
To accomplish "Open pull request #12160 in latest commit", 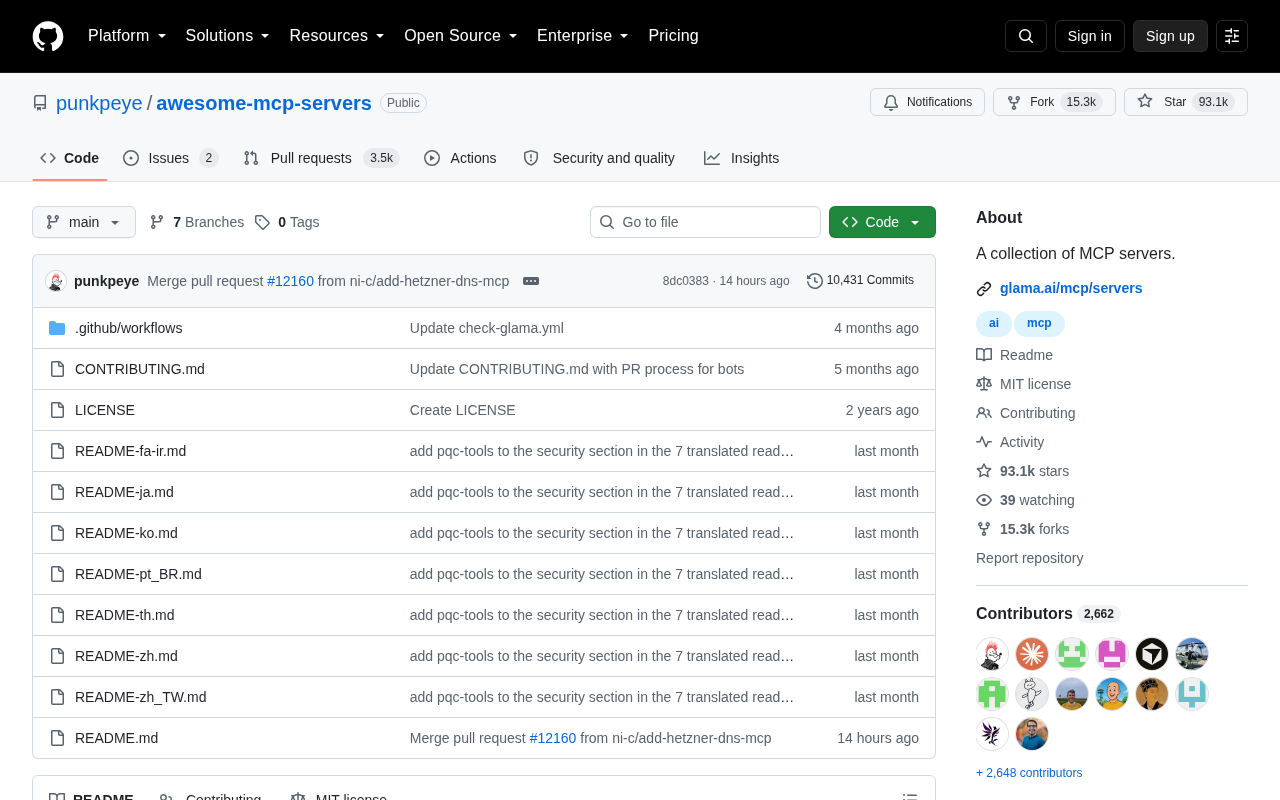I will 290,281.
